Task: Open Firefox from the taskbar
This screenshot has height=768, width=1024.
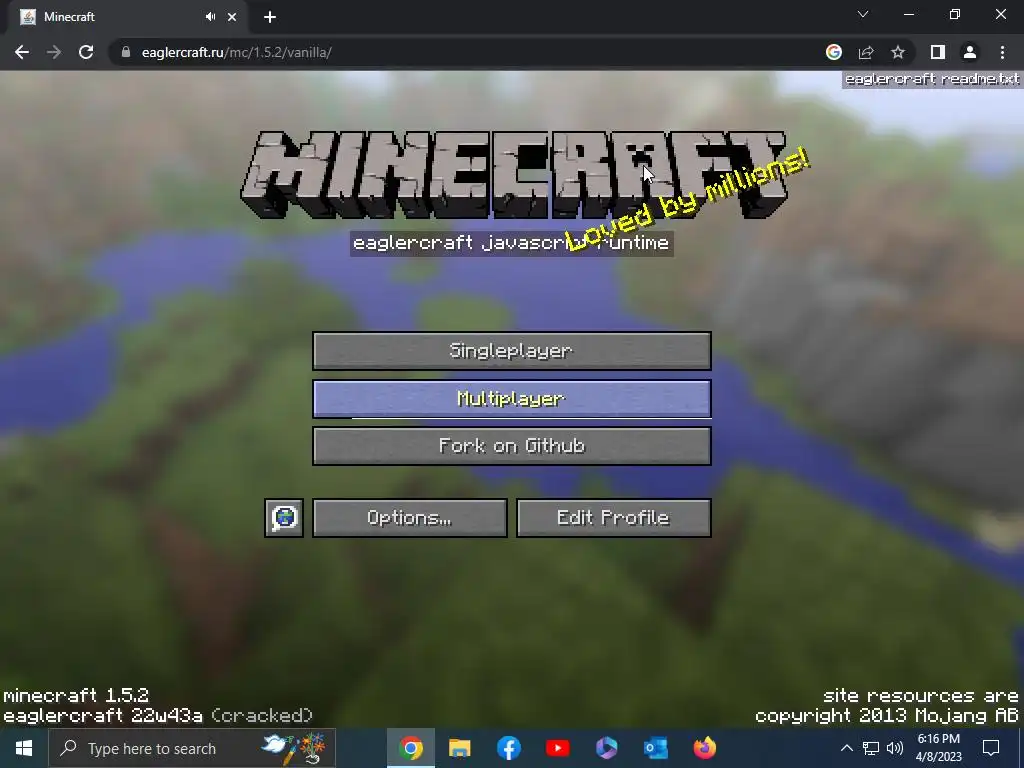Action: coord(705,748)
